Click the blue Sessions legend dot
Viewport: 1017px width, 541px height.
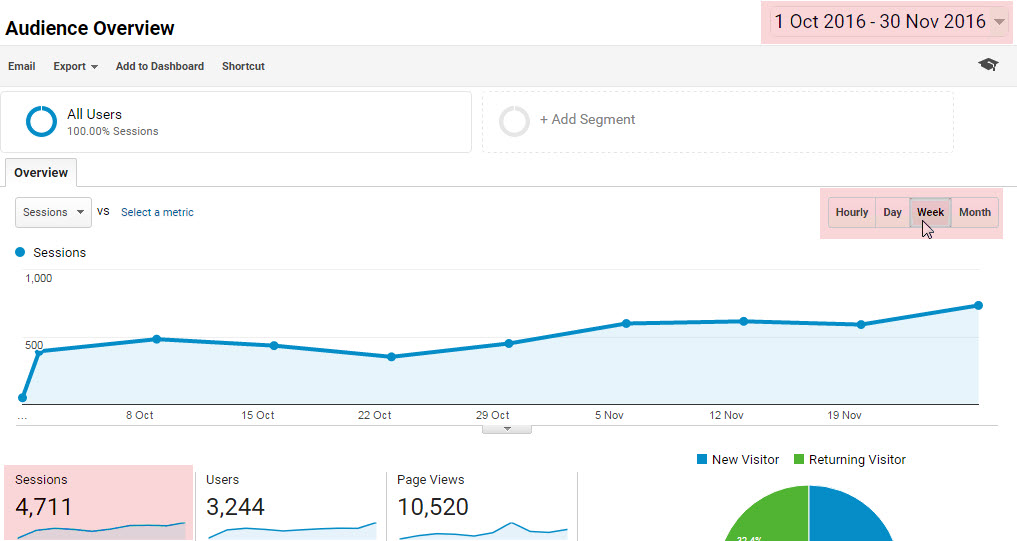coord(20,252)
